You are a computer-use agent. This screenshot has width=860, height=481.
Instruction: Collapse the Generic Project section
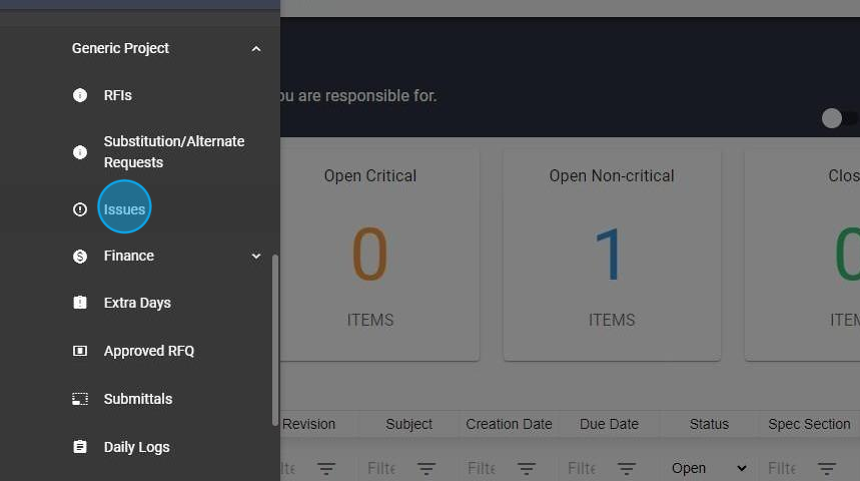[x=256, y=49]
